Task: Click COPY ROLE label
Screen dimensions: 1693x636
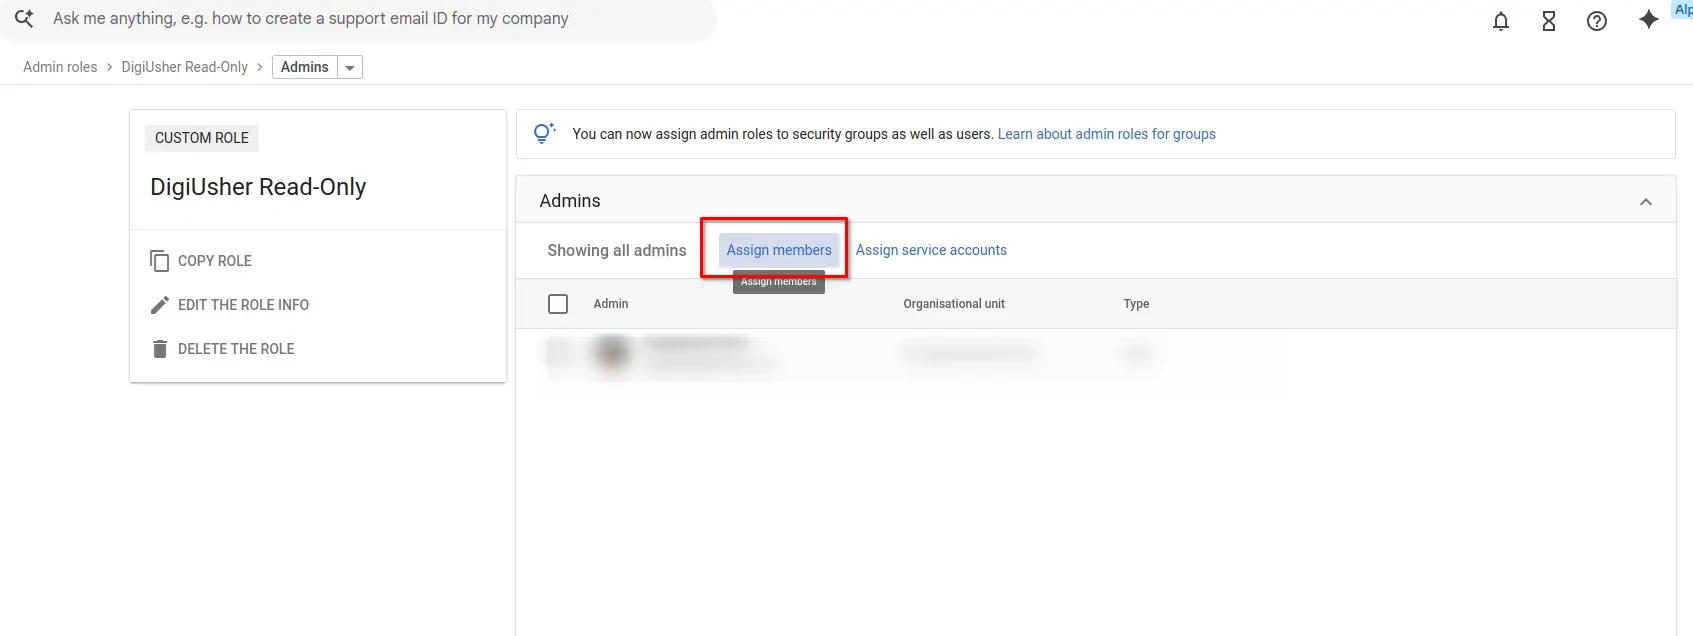Action: (215, 261)
